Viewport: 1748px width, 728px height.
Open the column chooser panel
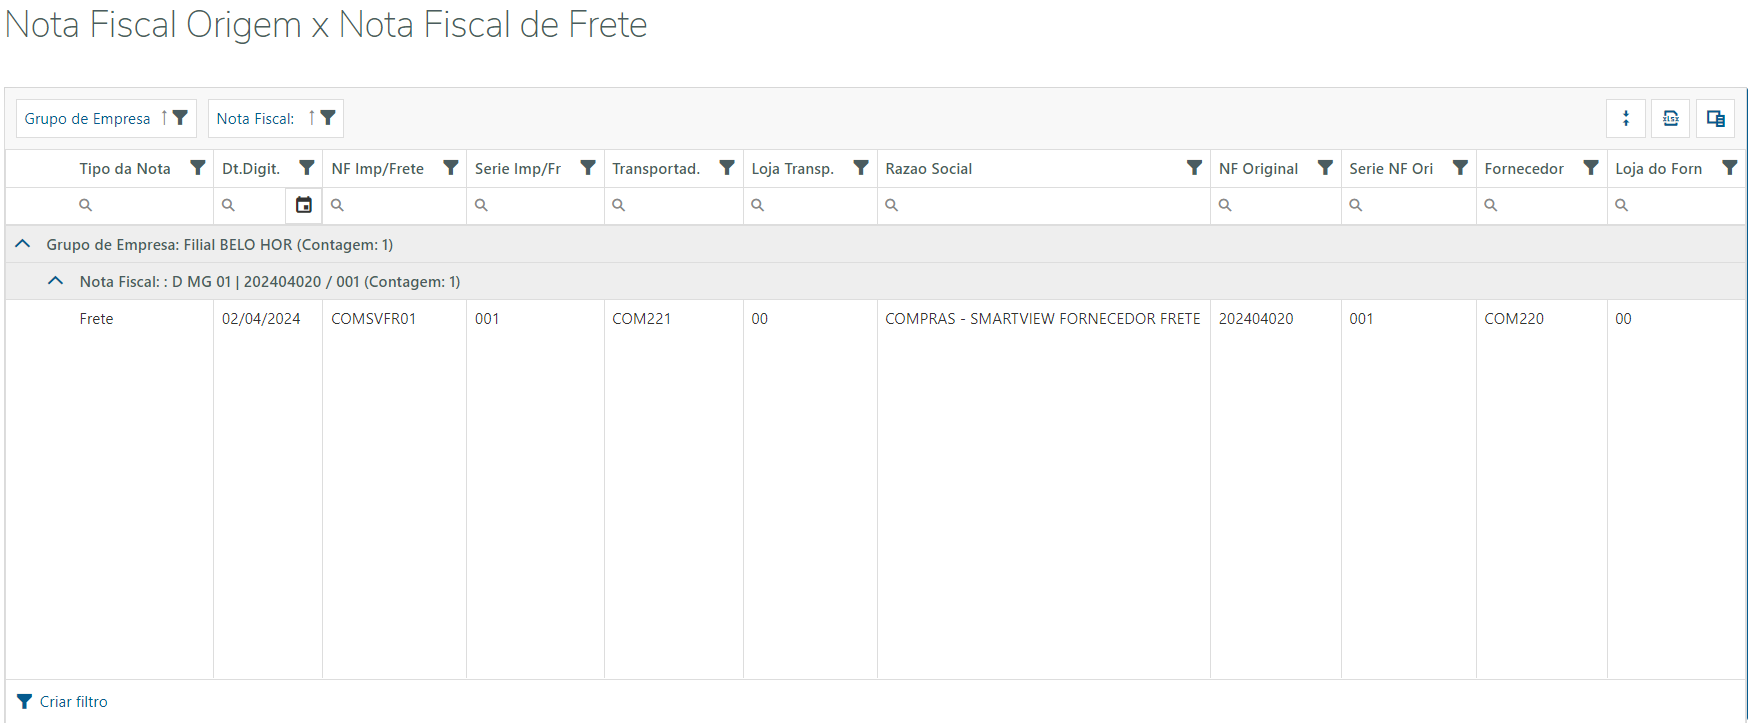pos(1715,118)
